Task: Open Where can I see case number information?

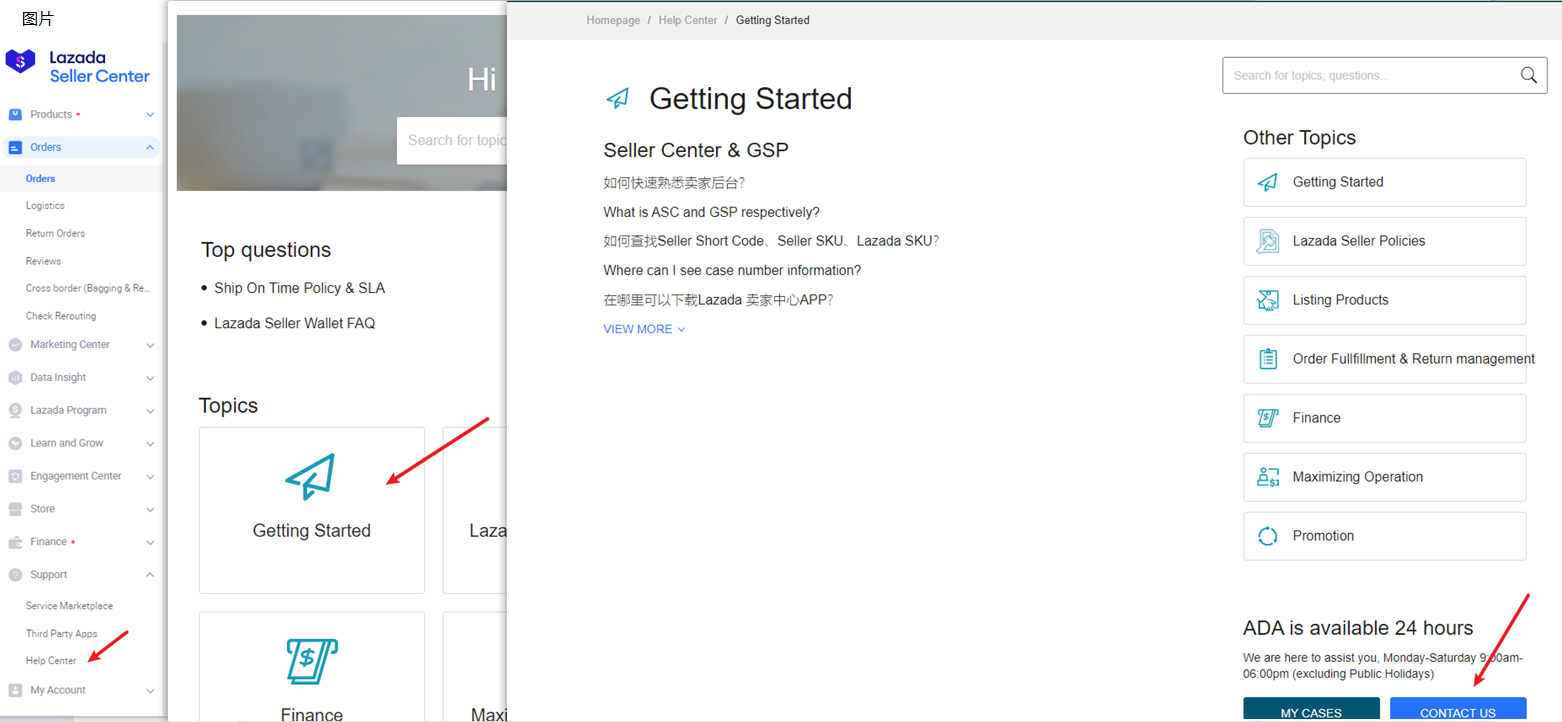Action: click(732, 270)
